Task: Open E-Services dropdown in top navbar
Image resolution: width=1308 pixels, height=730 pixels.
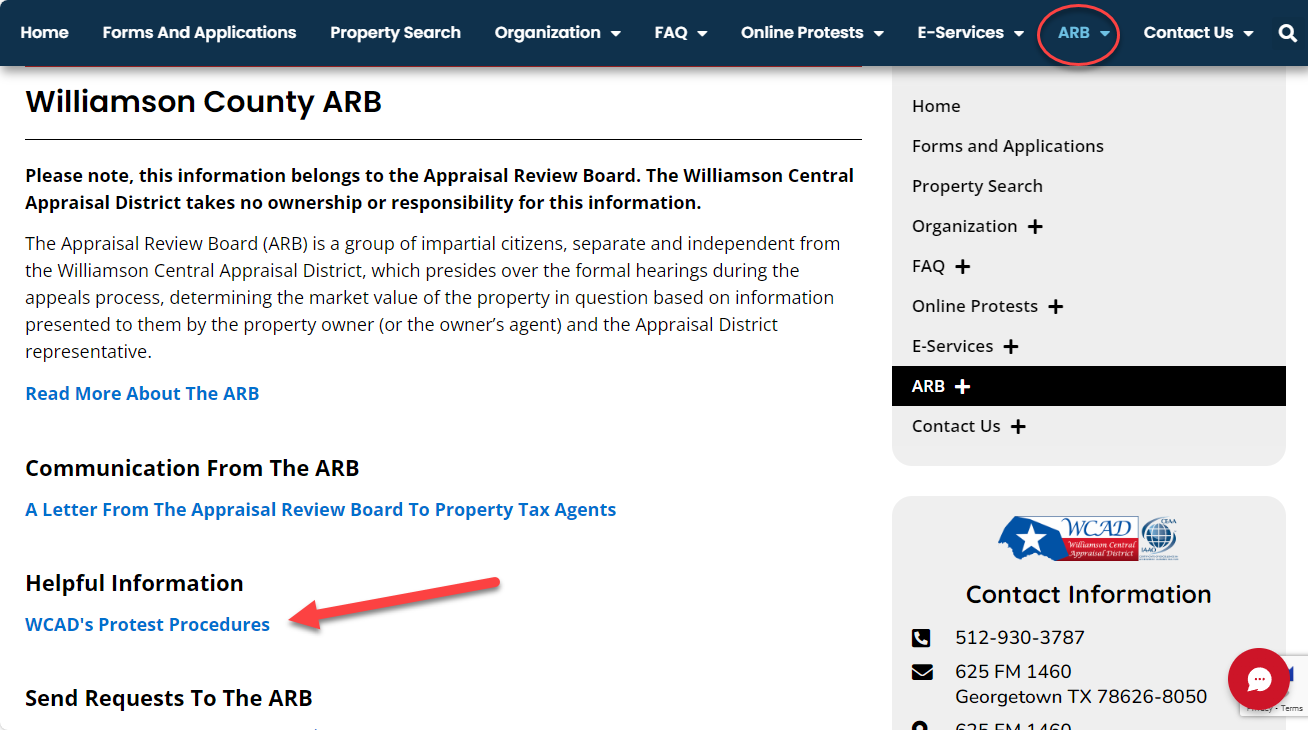Action: (x=970, y=33)
